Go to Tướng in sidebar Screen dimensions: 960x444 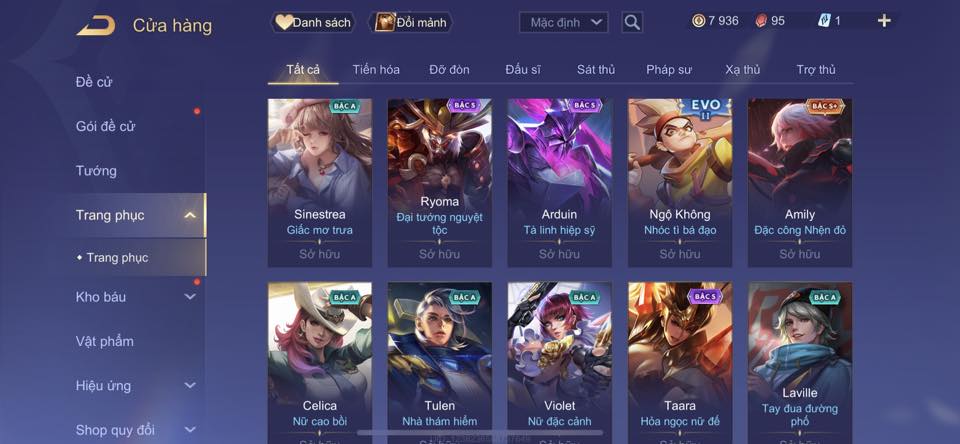(96, 171)
